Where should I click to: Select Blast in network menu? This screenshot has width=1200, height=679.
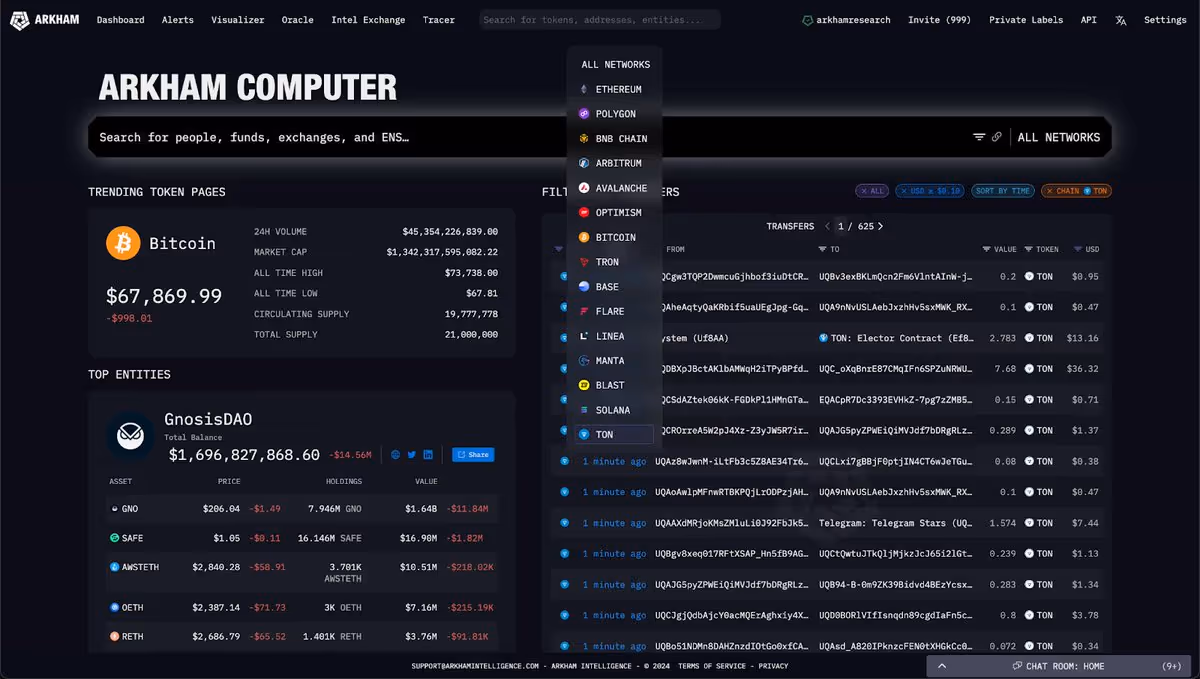point(615,385)
